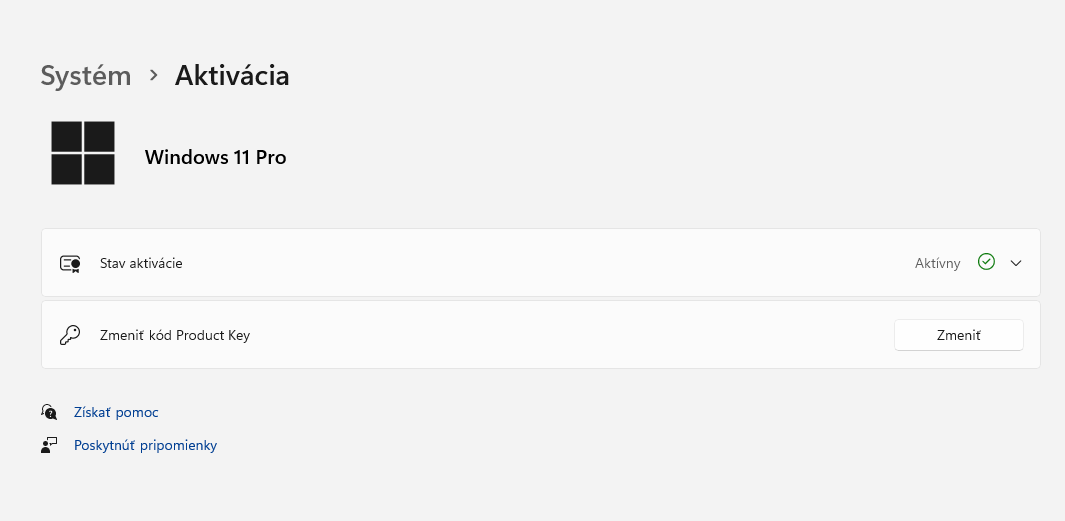Click the Aktívny status text
This screenshot has height=521, width=1065.
(x=937, y=263)
